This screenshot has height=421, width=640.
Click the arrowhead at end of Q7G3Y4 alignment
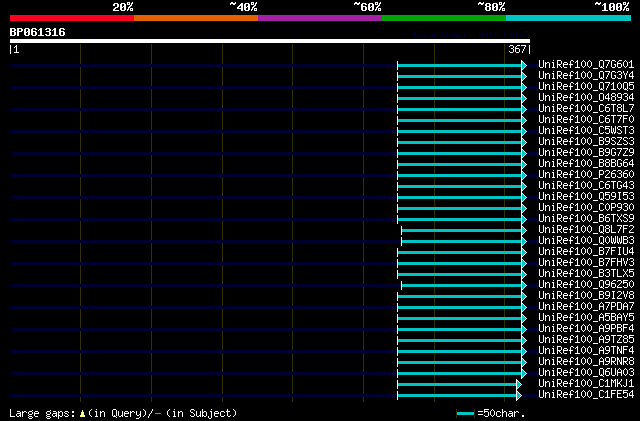(x=524, y=76)
